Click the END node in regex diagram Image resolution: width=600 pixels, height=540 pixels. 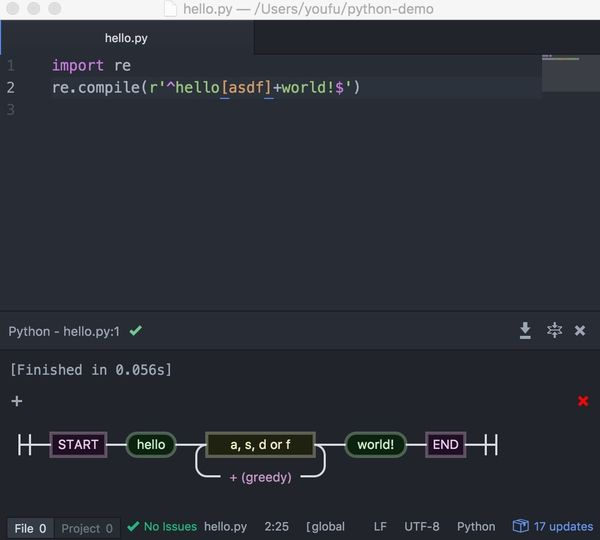[x=445, y=444]
